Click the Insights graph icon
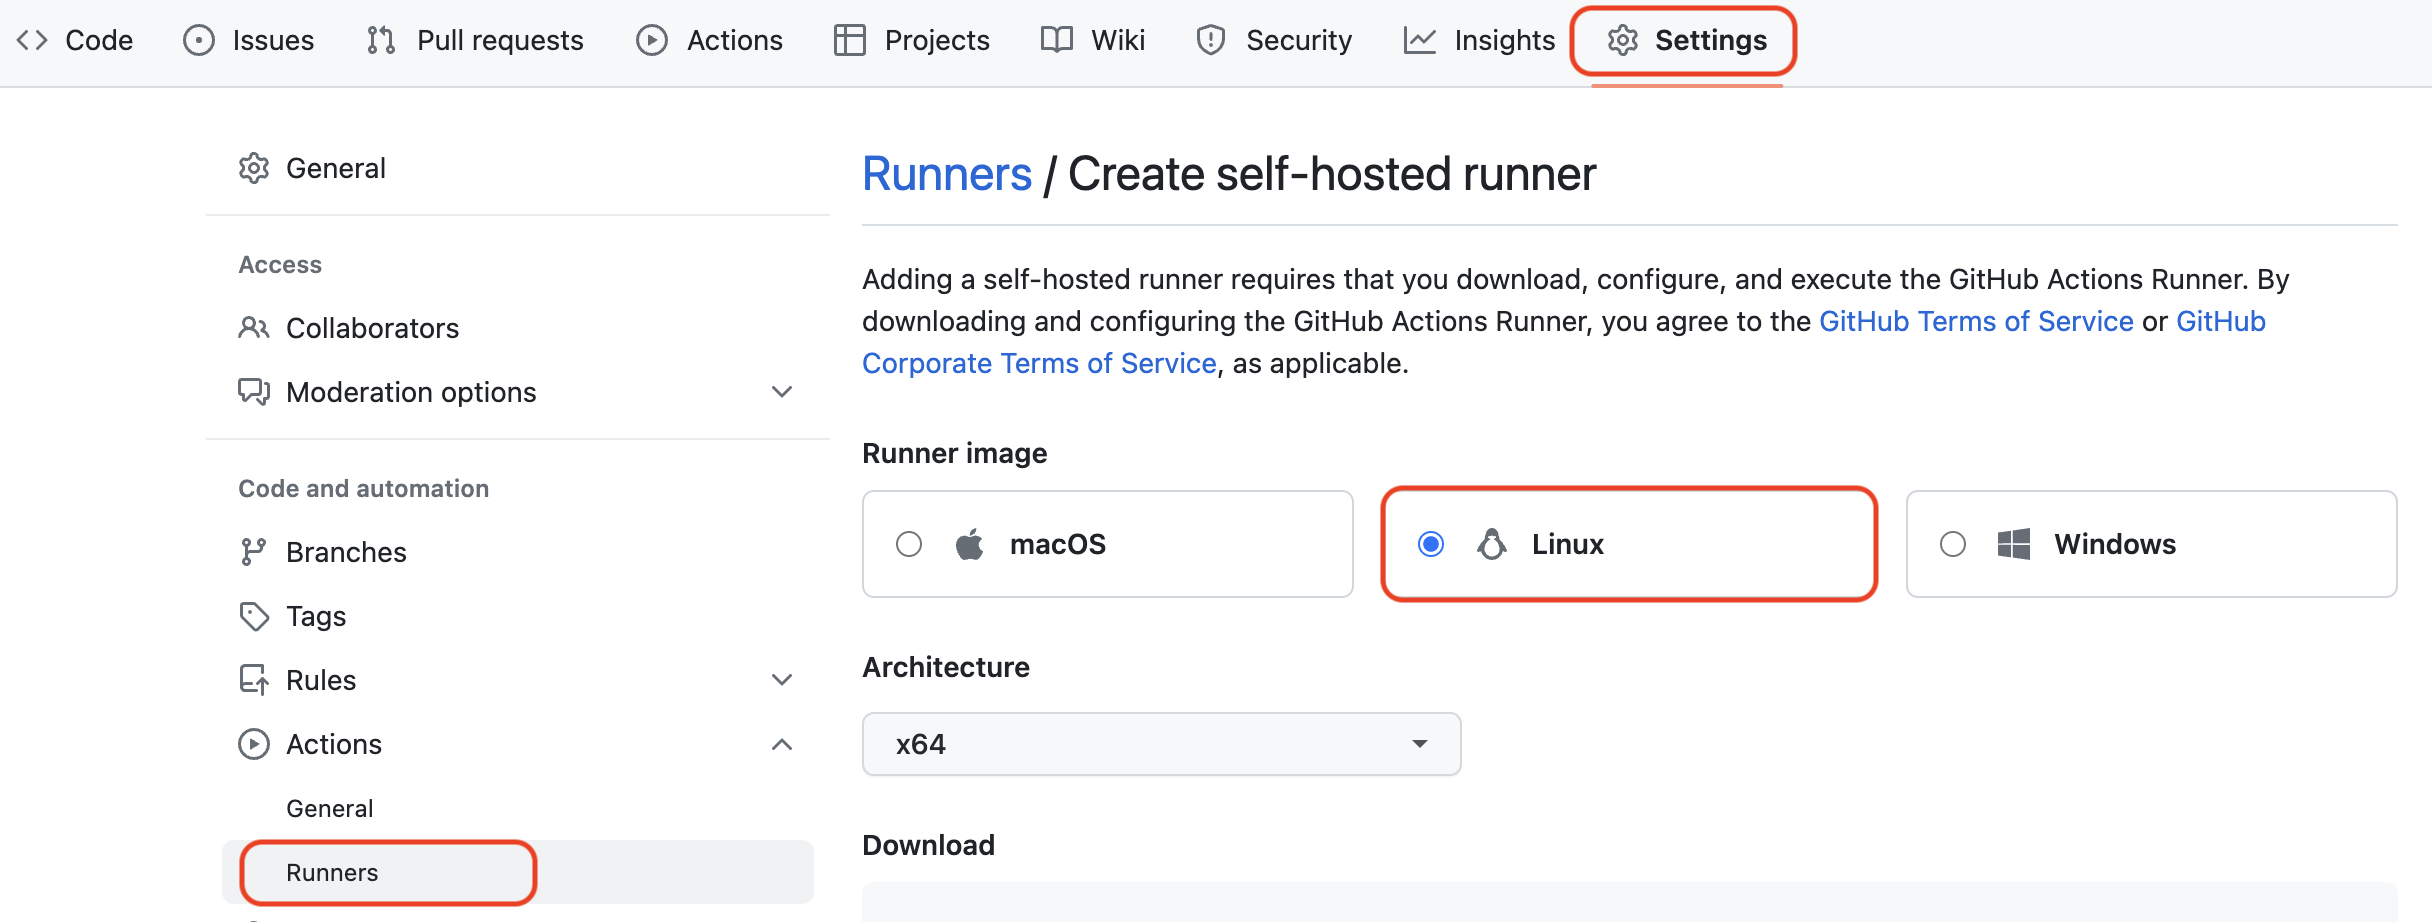The height and width of the screenshot is (922, 2432). click(x=1420, y=40)
